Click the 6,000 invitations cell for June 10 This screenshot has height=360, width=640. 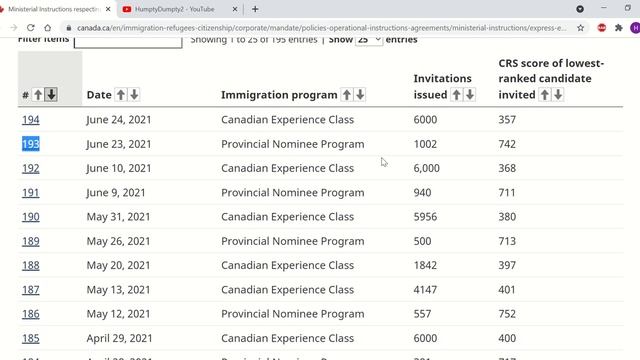[427, 168]
